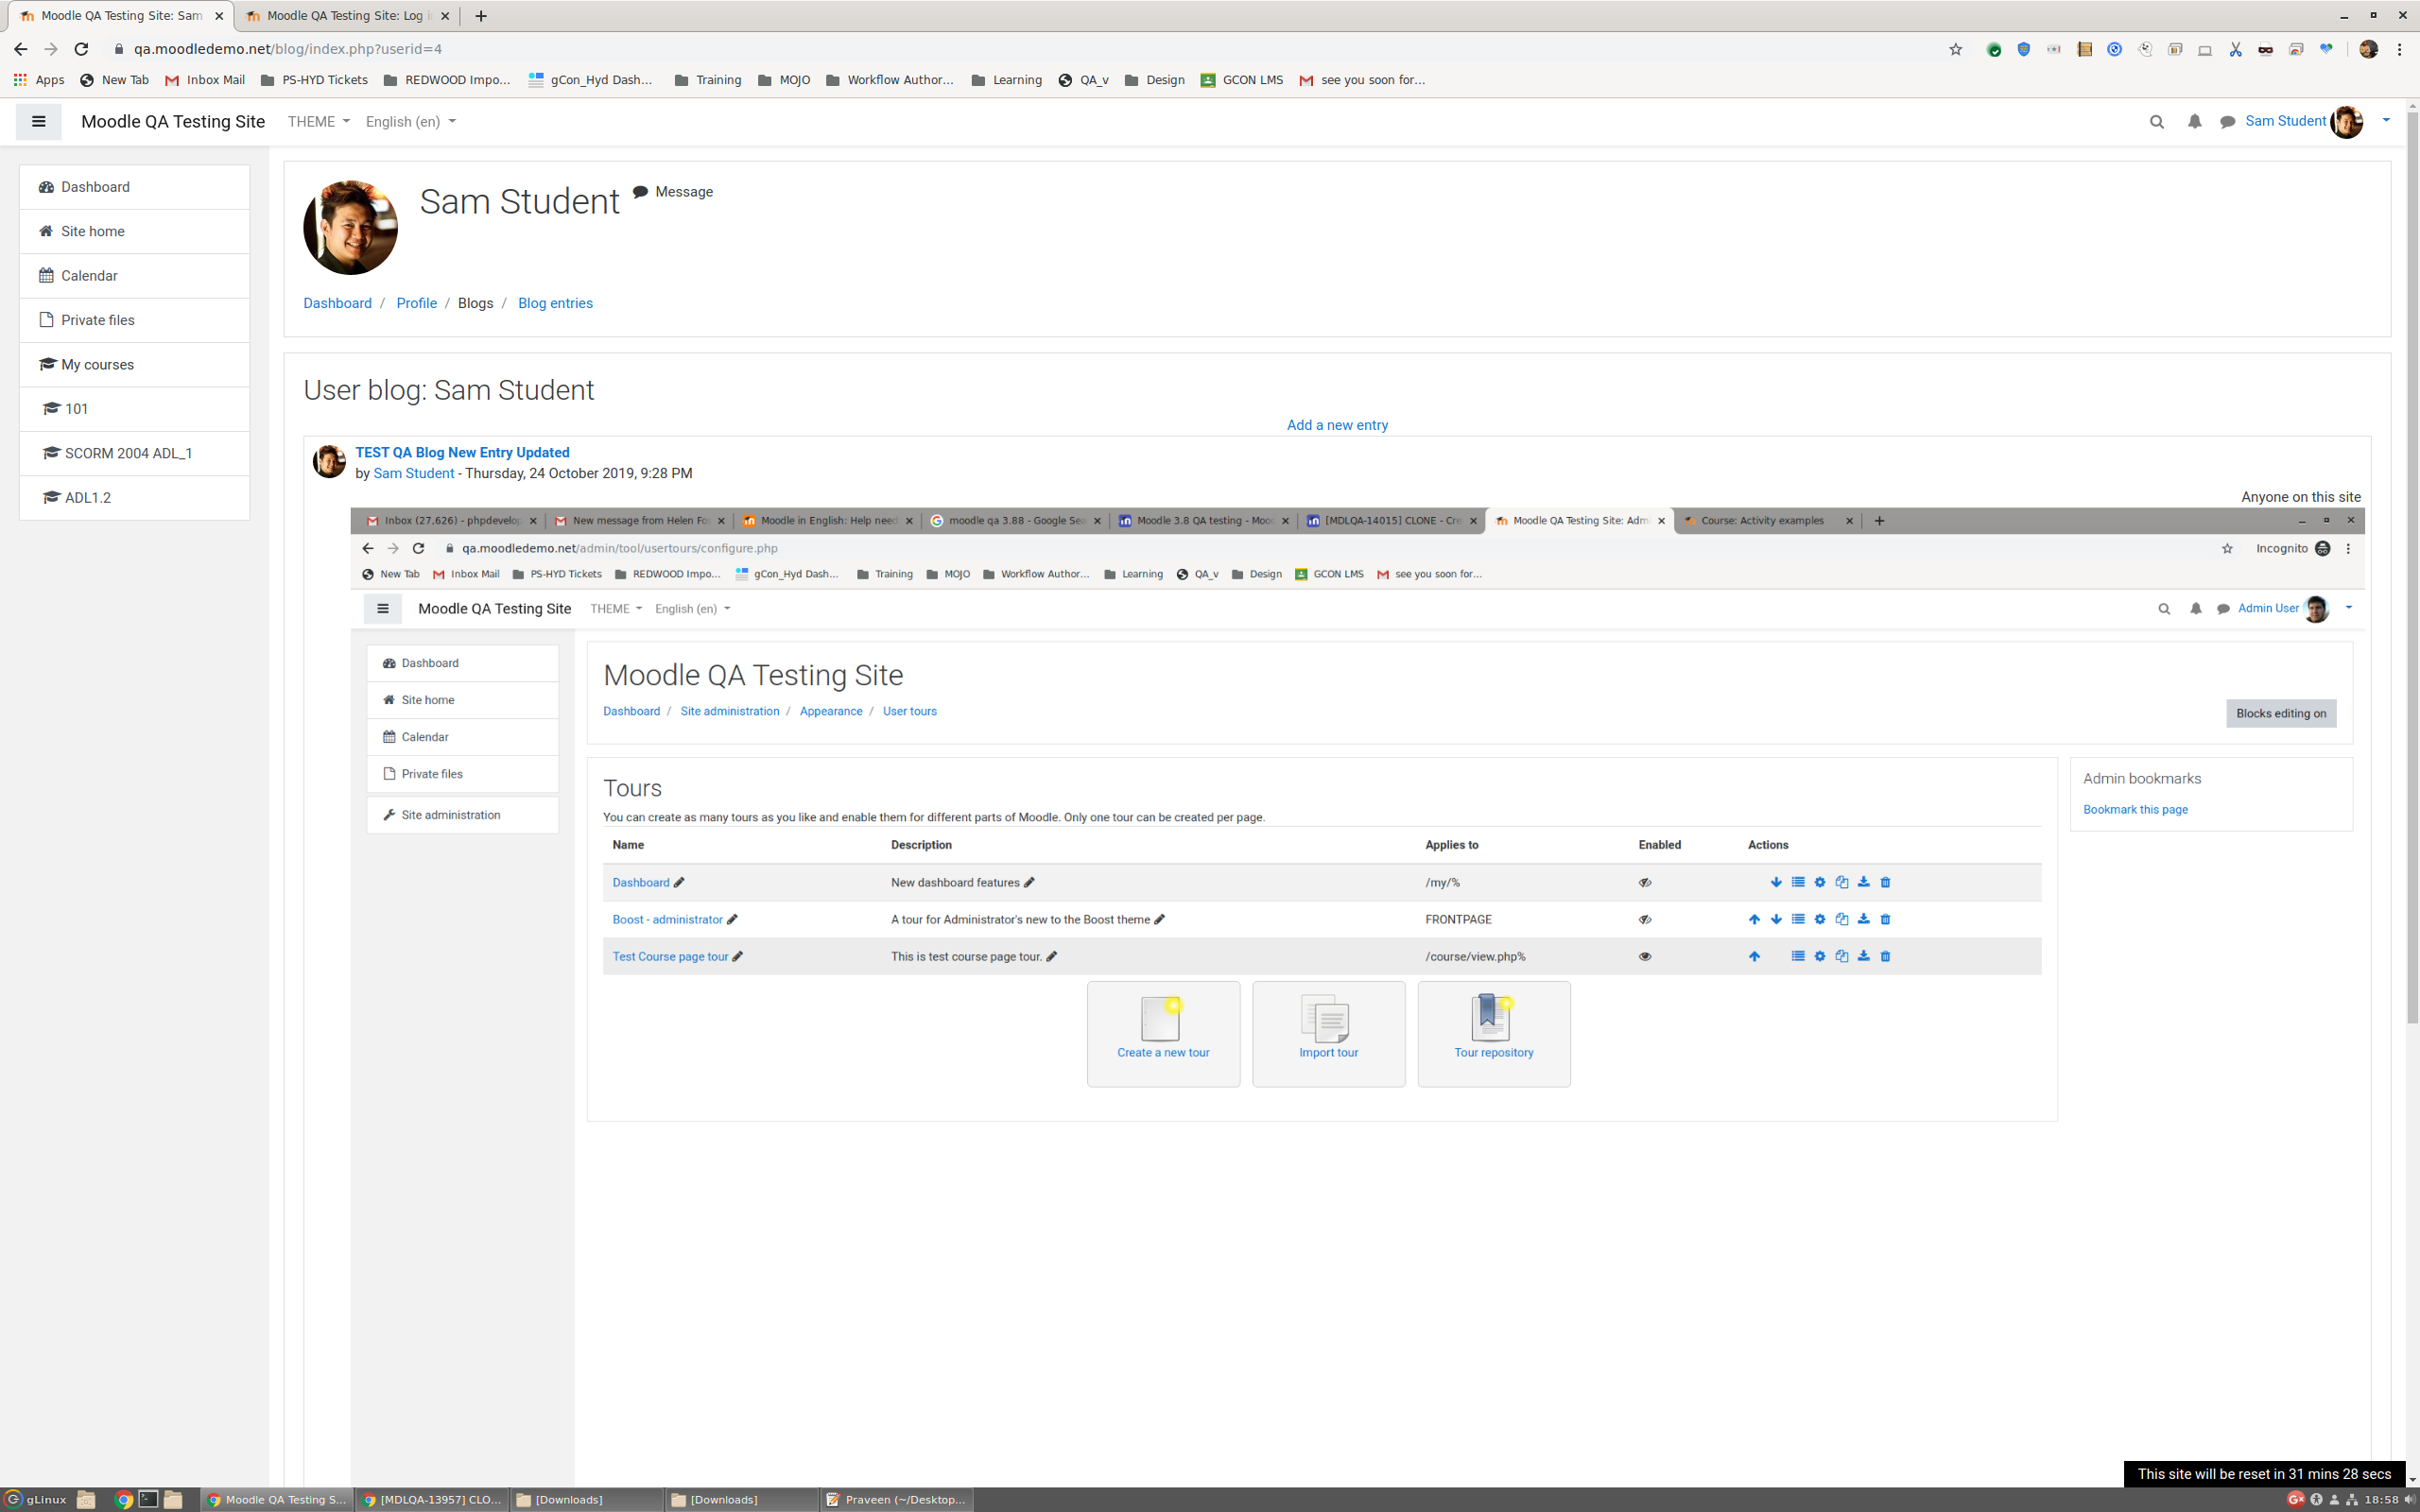Open My courses in the left navigation
Image resolution: width=2420 pixels, height=1512 pixels.
point(134,365)
